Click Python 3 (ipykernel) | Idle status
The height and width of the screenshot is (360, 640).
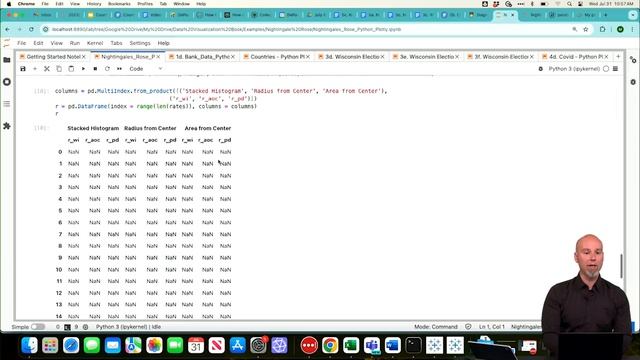click(129, 327)
